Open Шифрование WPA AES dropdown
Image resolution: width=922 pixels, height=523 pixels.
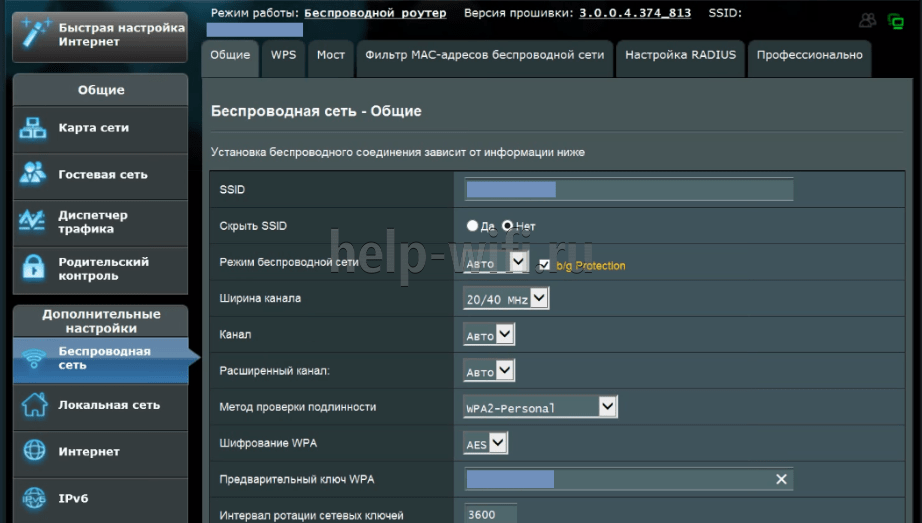point(486,443)
